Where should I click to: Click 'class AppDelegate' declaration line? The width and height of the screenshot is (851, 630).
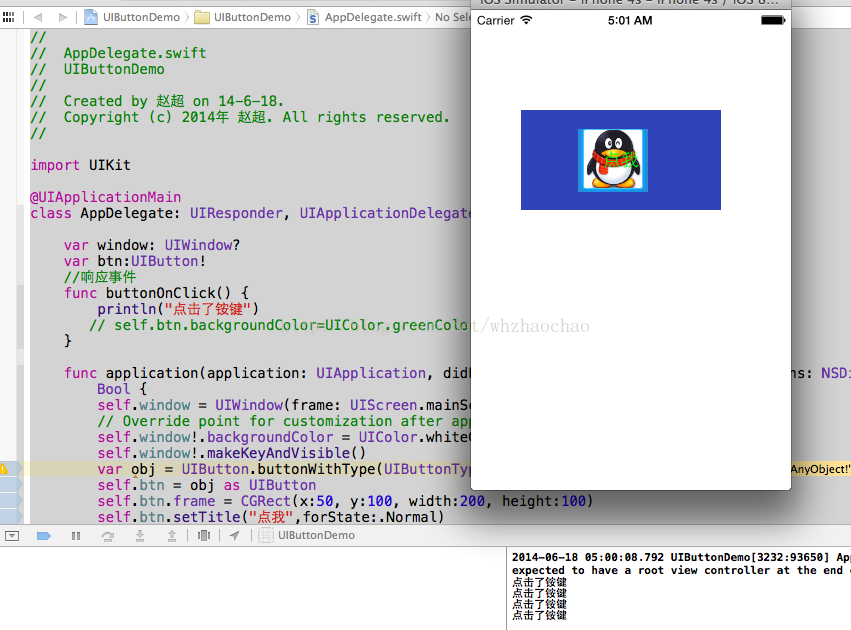click(x=250, y=213)
